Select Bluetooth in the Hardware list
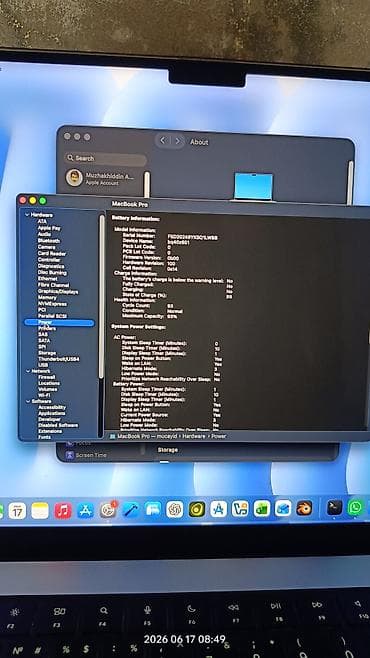370x658 pixels. [49, 241]
